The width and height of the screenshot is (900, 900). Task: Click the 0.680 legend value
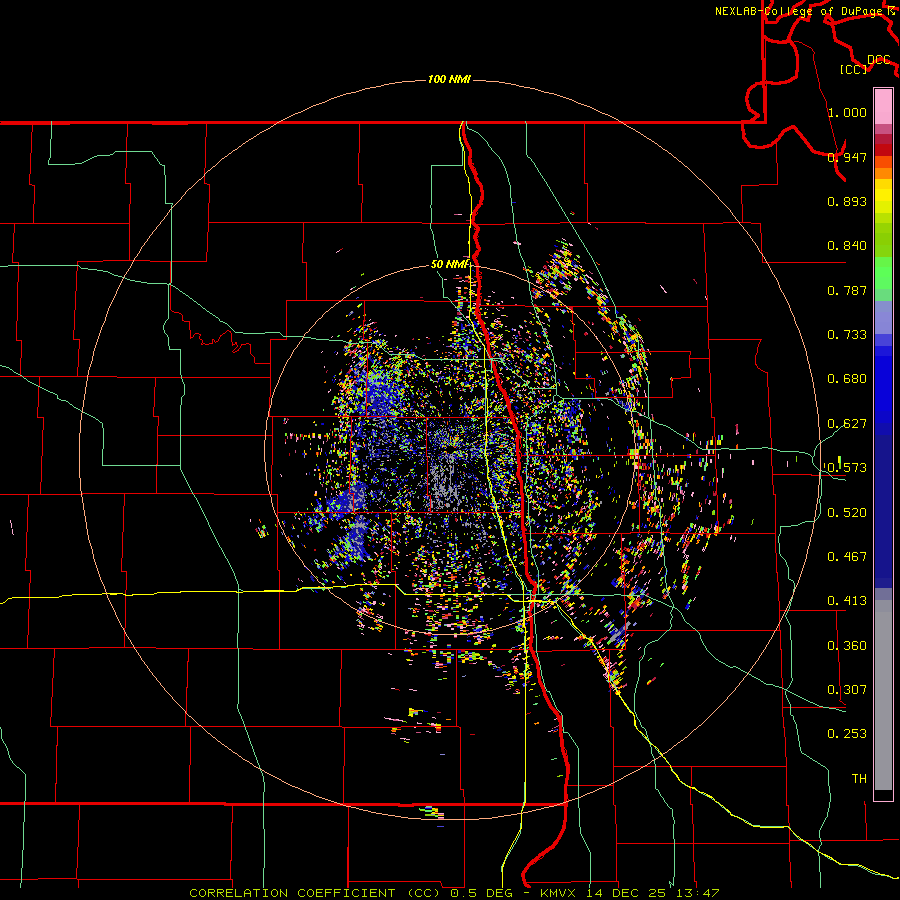click(847, 379)
